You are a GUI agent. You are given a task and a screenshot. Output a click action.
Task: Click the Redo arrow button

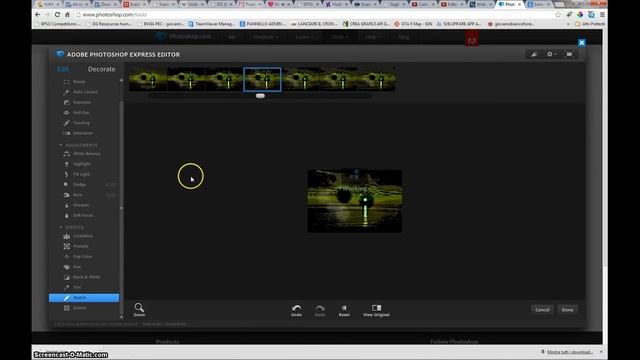[x=320, y=311]
